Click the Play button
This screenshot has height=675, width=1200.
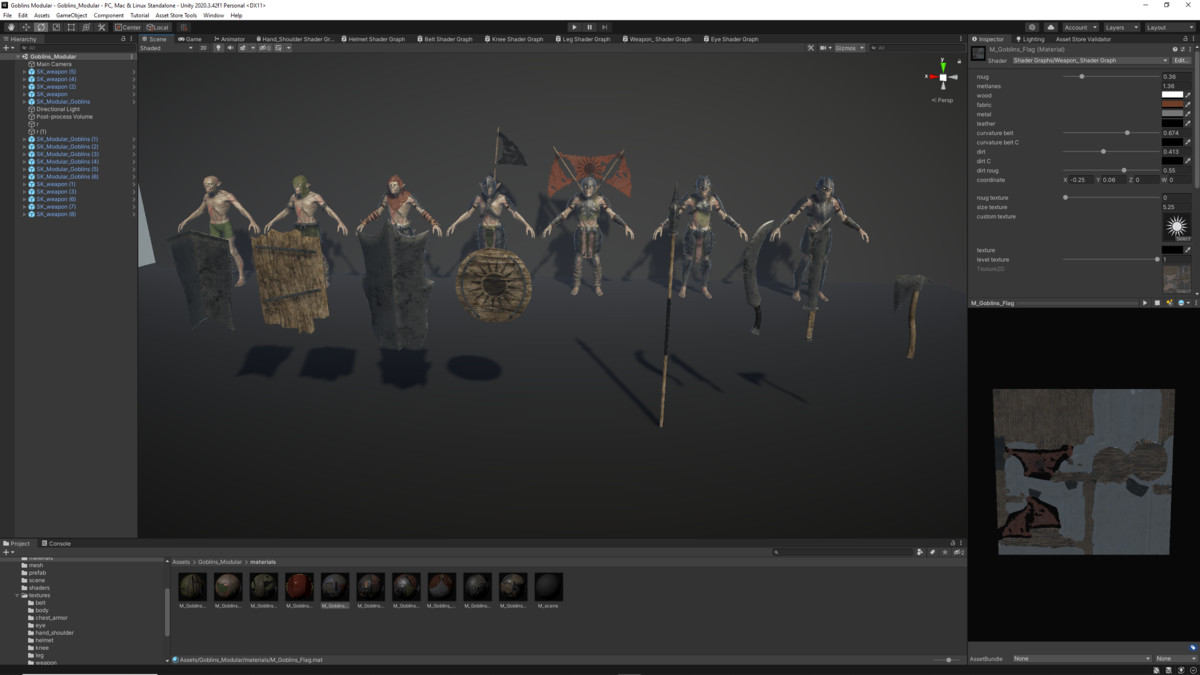574,27
